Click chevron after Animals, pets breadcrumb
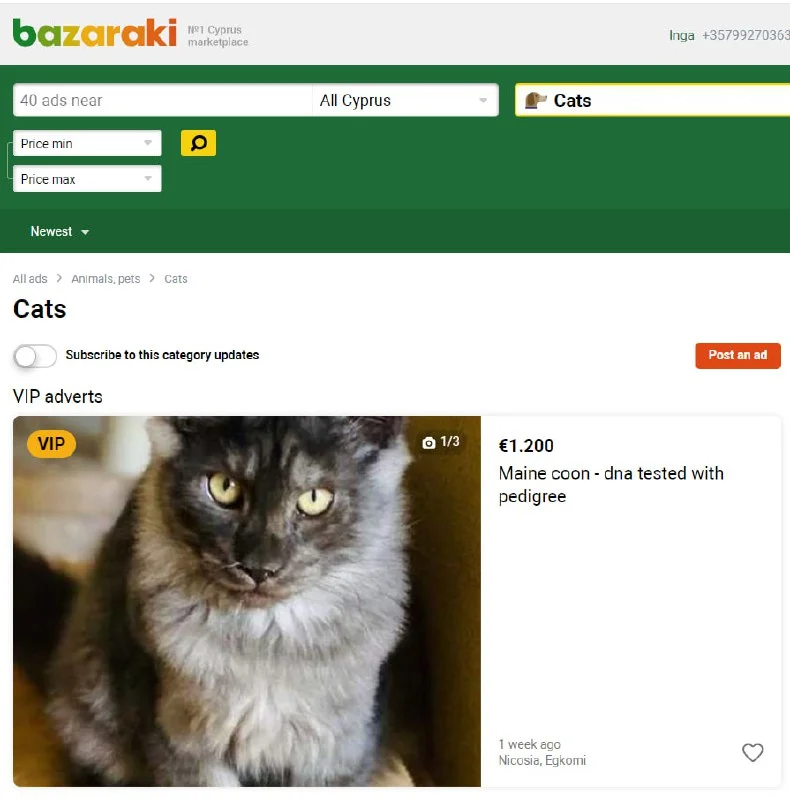The height and width of the screenshot is (800, 790). point(152,278)
